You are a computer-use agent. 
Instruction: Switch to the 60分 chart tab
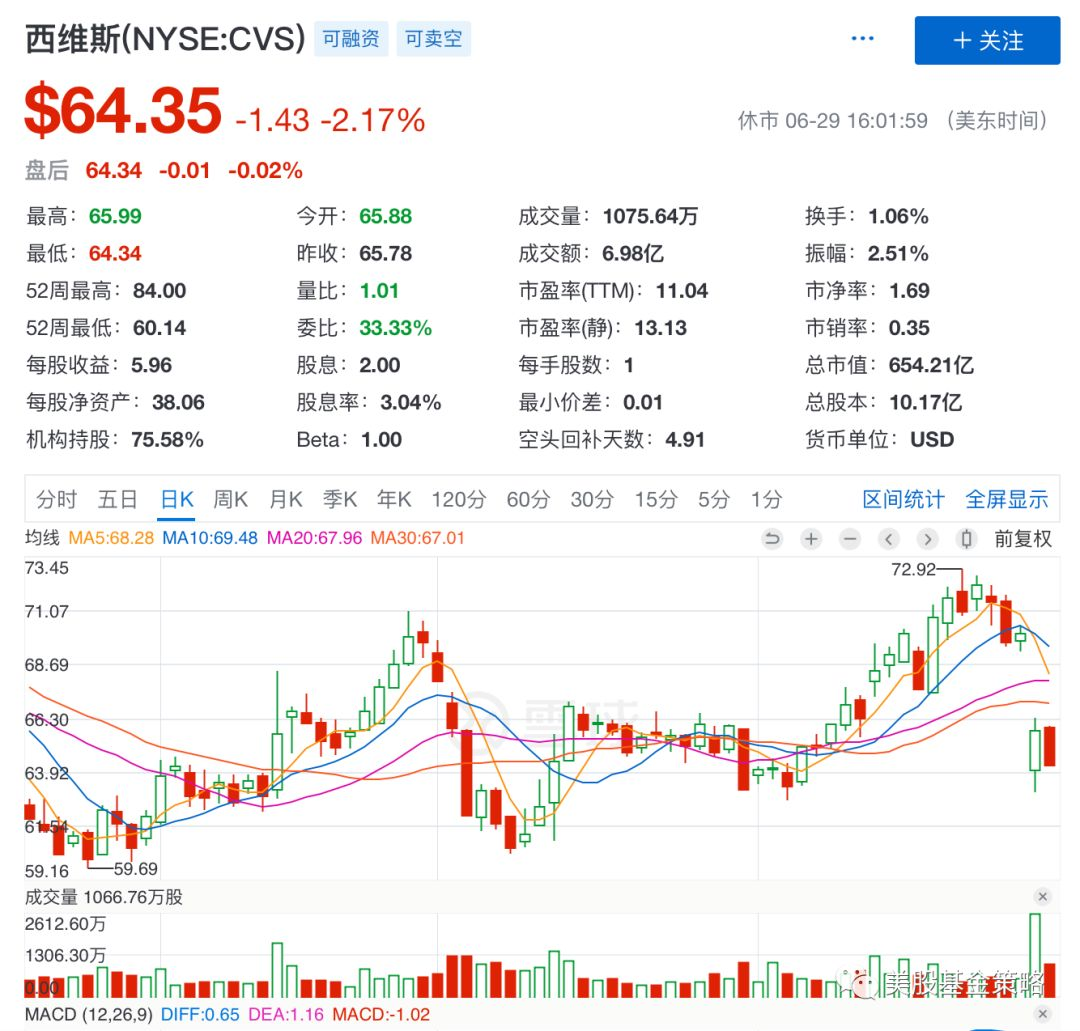(x=528, y=499)
